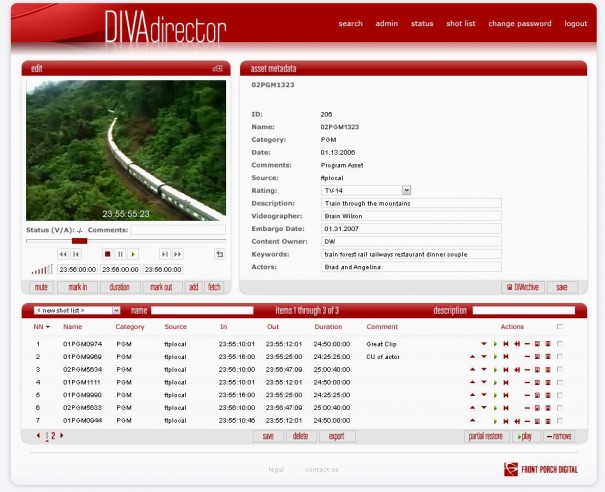Jump to the start of the clip
The height and width of the screenshot is (492, 605).
76,254
